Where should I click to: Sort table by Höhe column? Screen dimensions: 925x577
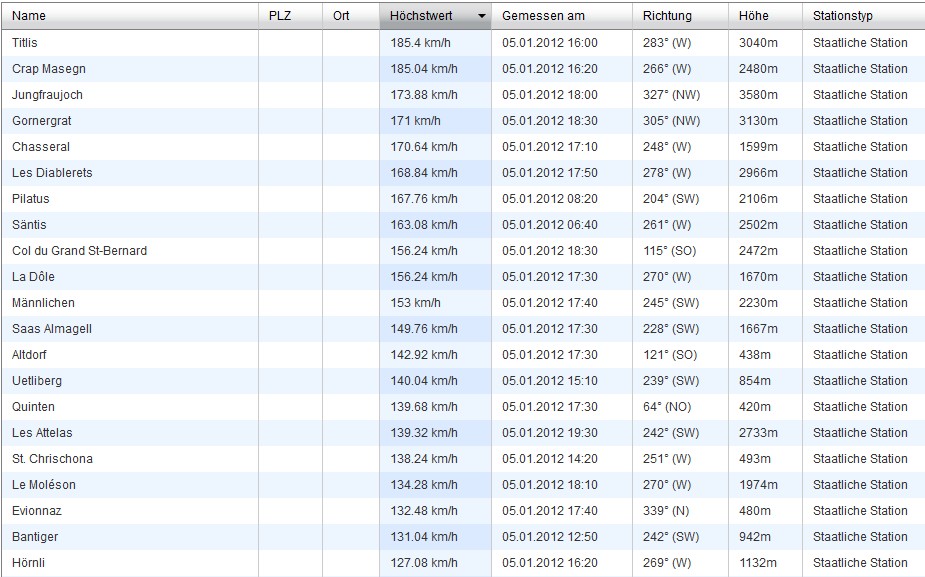coord(753,16)
